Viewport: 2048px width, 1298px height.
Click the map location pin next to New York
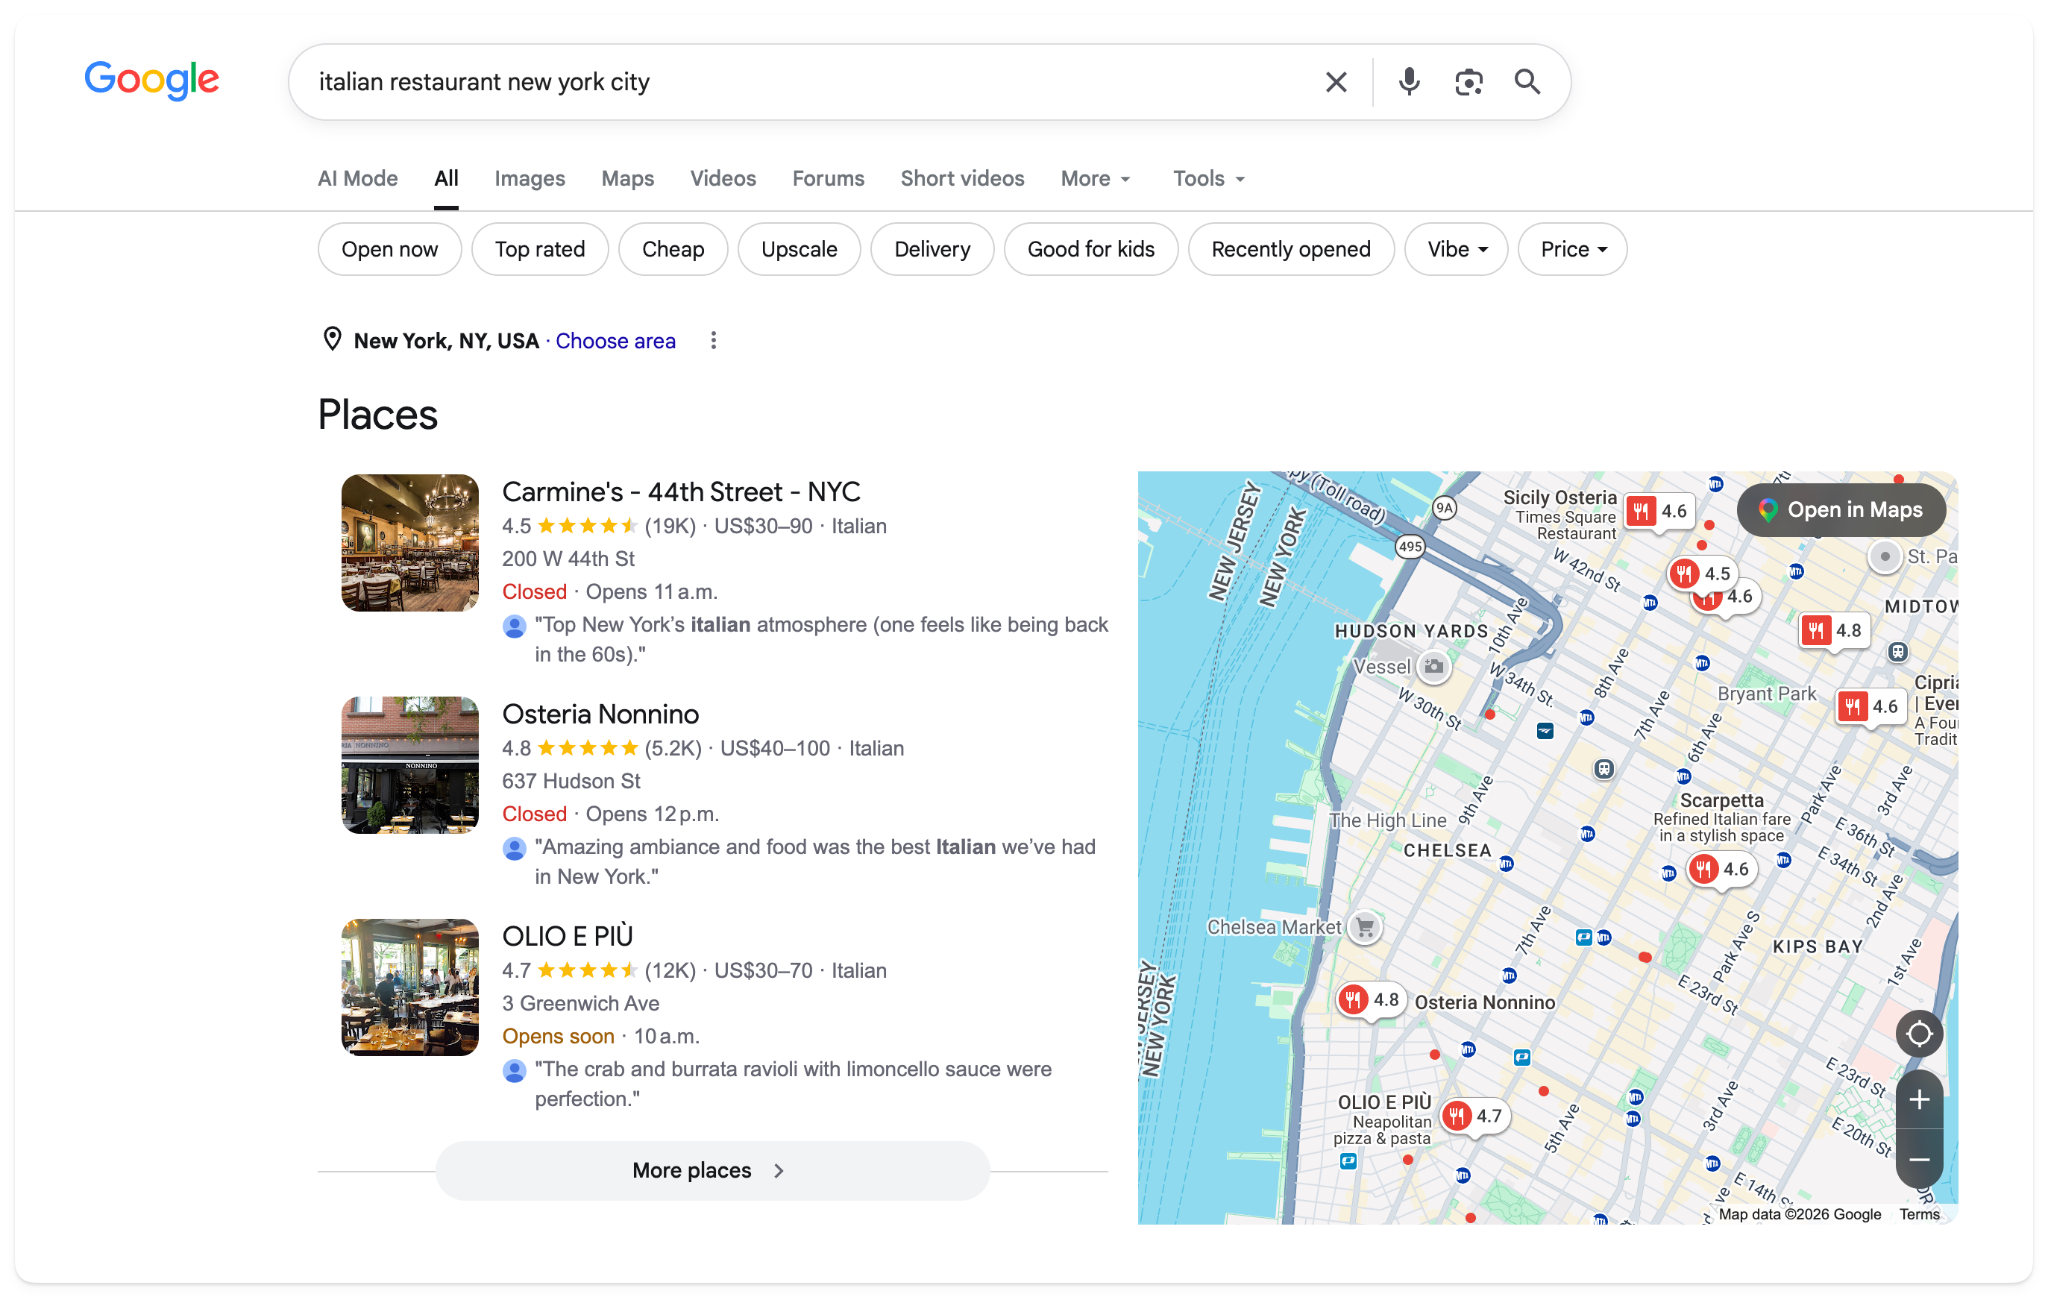coord(332,340)
